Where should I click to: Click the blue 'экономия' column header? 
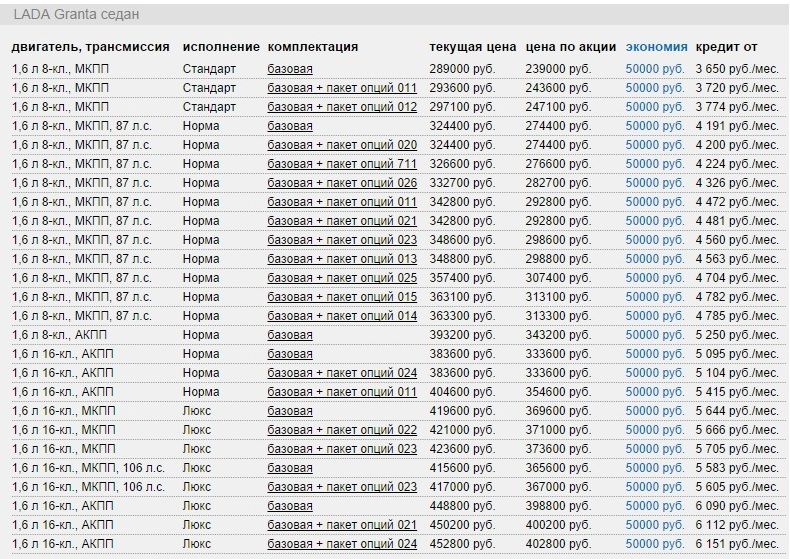(x=656, y=47)
